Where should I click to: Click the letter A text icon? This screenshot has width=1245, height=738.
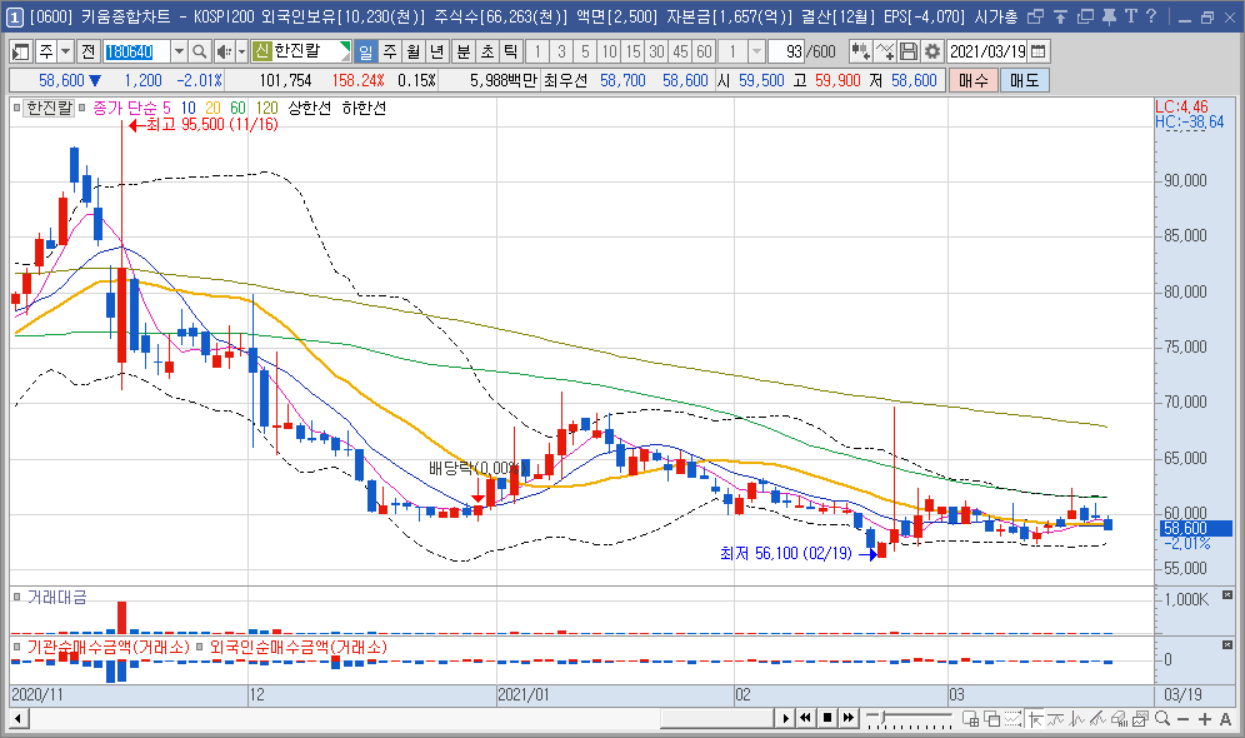pos(1226,718)
